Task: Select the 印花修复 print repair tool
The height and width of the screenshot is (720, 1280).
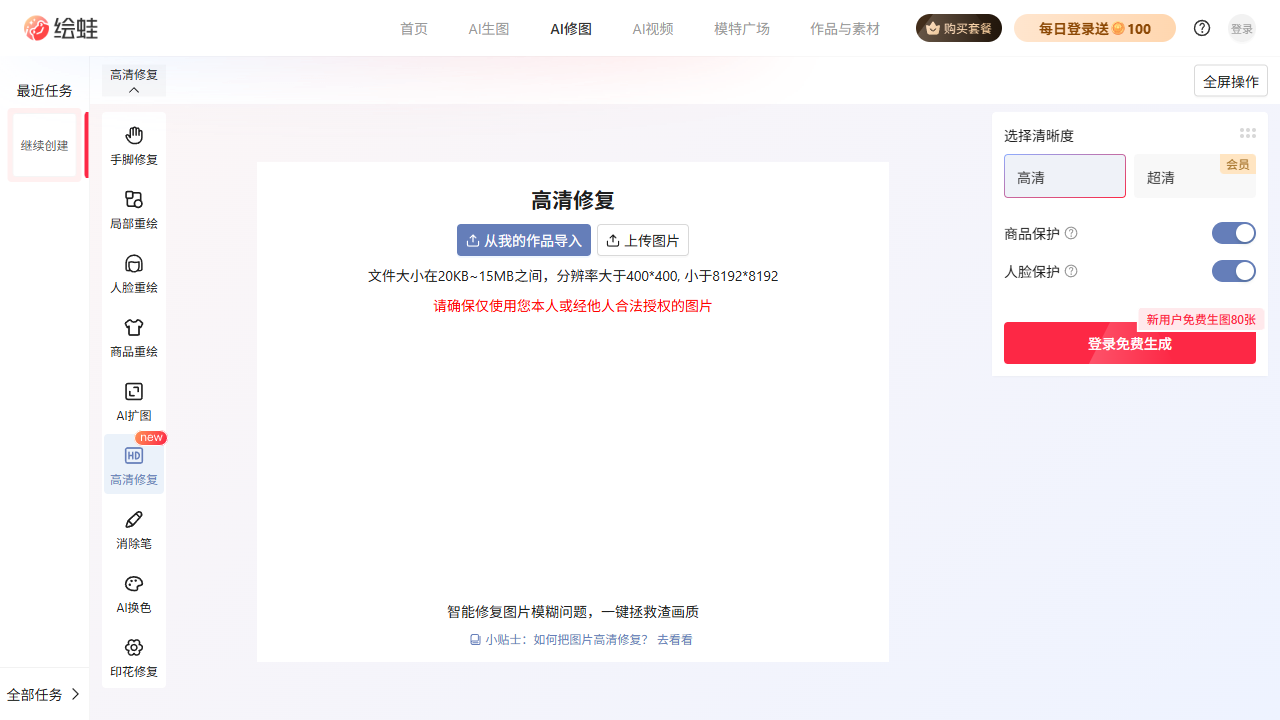Action: [134, 657]
